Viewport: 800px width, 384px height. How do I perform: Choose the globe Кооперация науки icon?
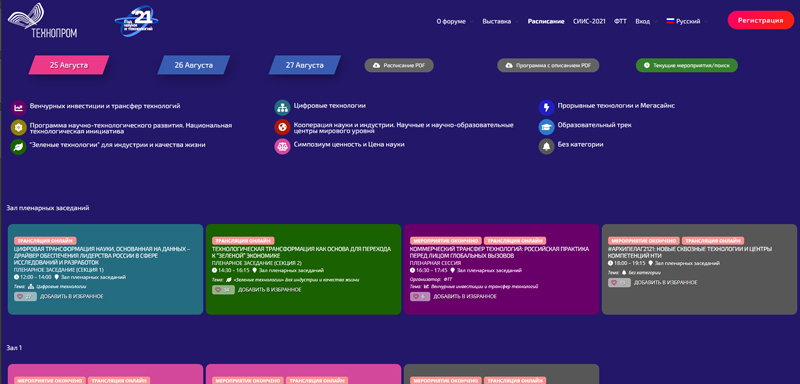(x=282, y=127)
